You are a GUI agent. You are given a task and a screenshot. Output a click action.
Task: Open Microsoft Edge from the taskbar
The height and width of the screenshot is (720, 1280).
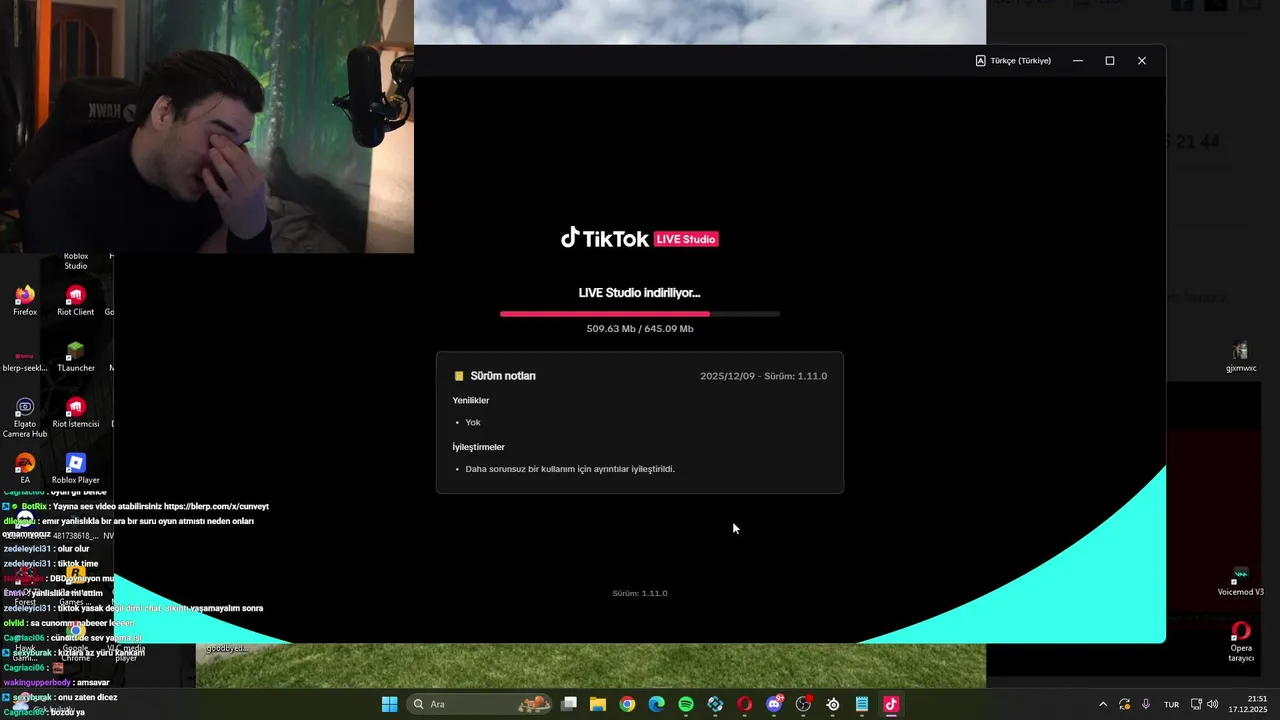tap(656, 704)
